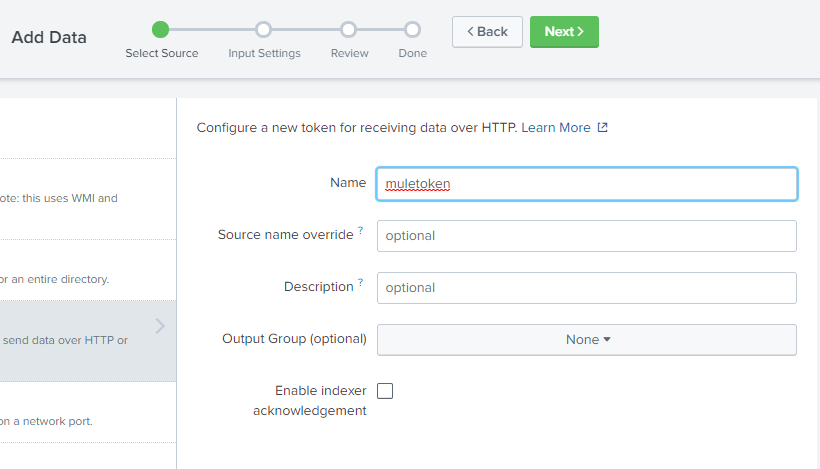The width and height of the screenshot is (820, 469).
Task: Enable indexer acknowledgement checkbox
Action: pyautogui.click(x=385, y=391)
